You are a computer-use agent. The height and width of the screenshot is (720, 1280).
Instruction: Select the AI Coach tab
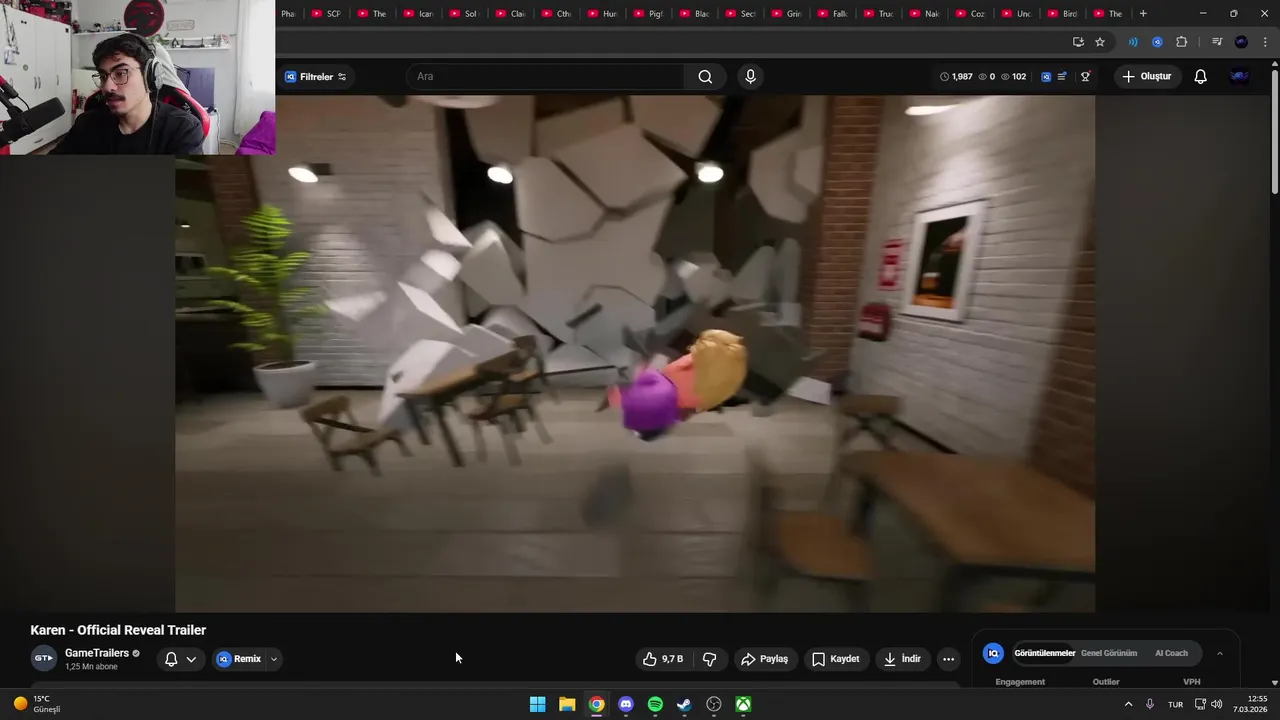click(1171, 653)
